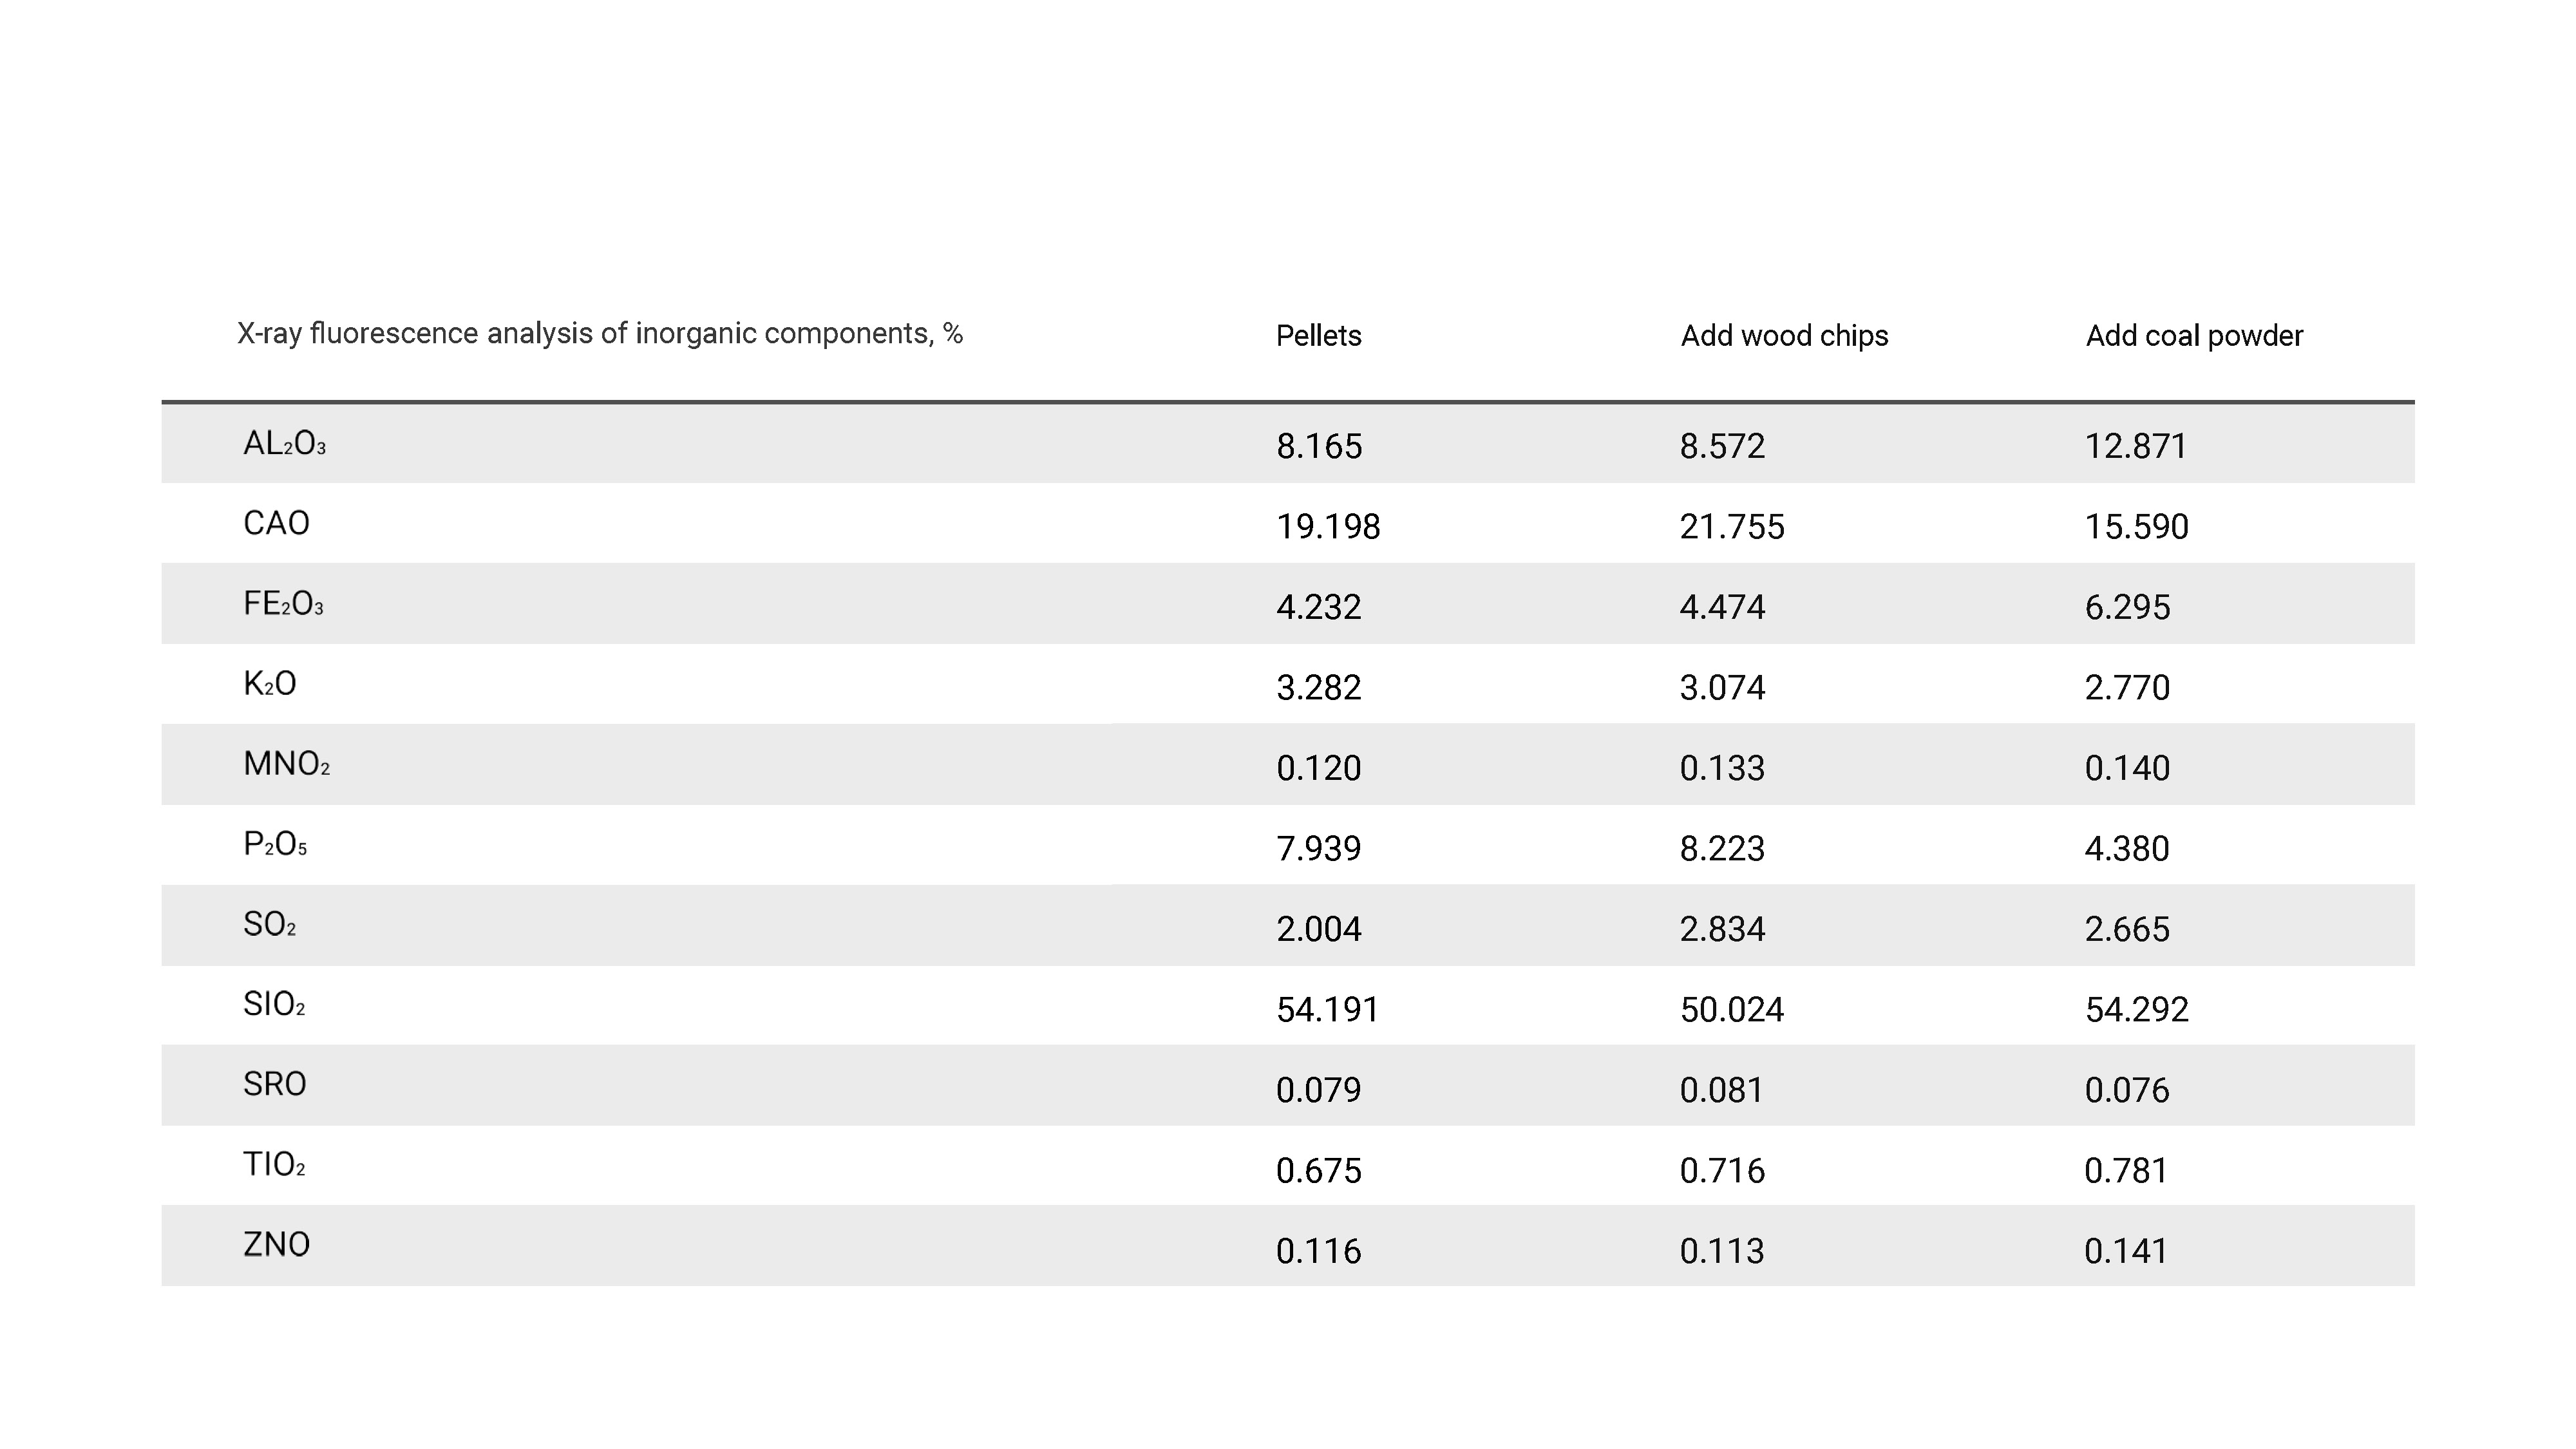Select the MNO₂ row label
Viewport: 2576px width, 1449px height.
click(x=286, y=765)
